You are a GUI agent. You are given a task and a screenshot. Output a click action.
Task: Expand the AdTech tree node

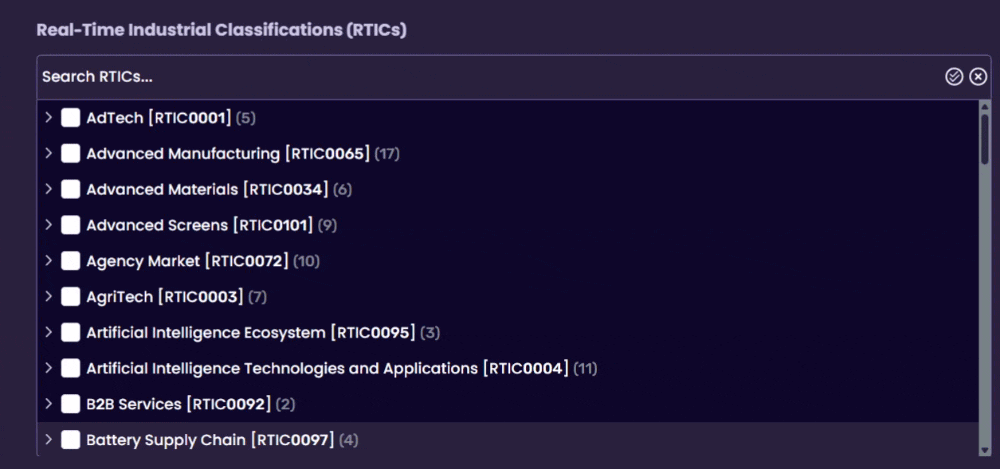48,118
